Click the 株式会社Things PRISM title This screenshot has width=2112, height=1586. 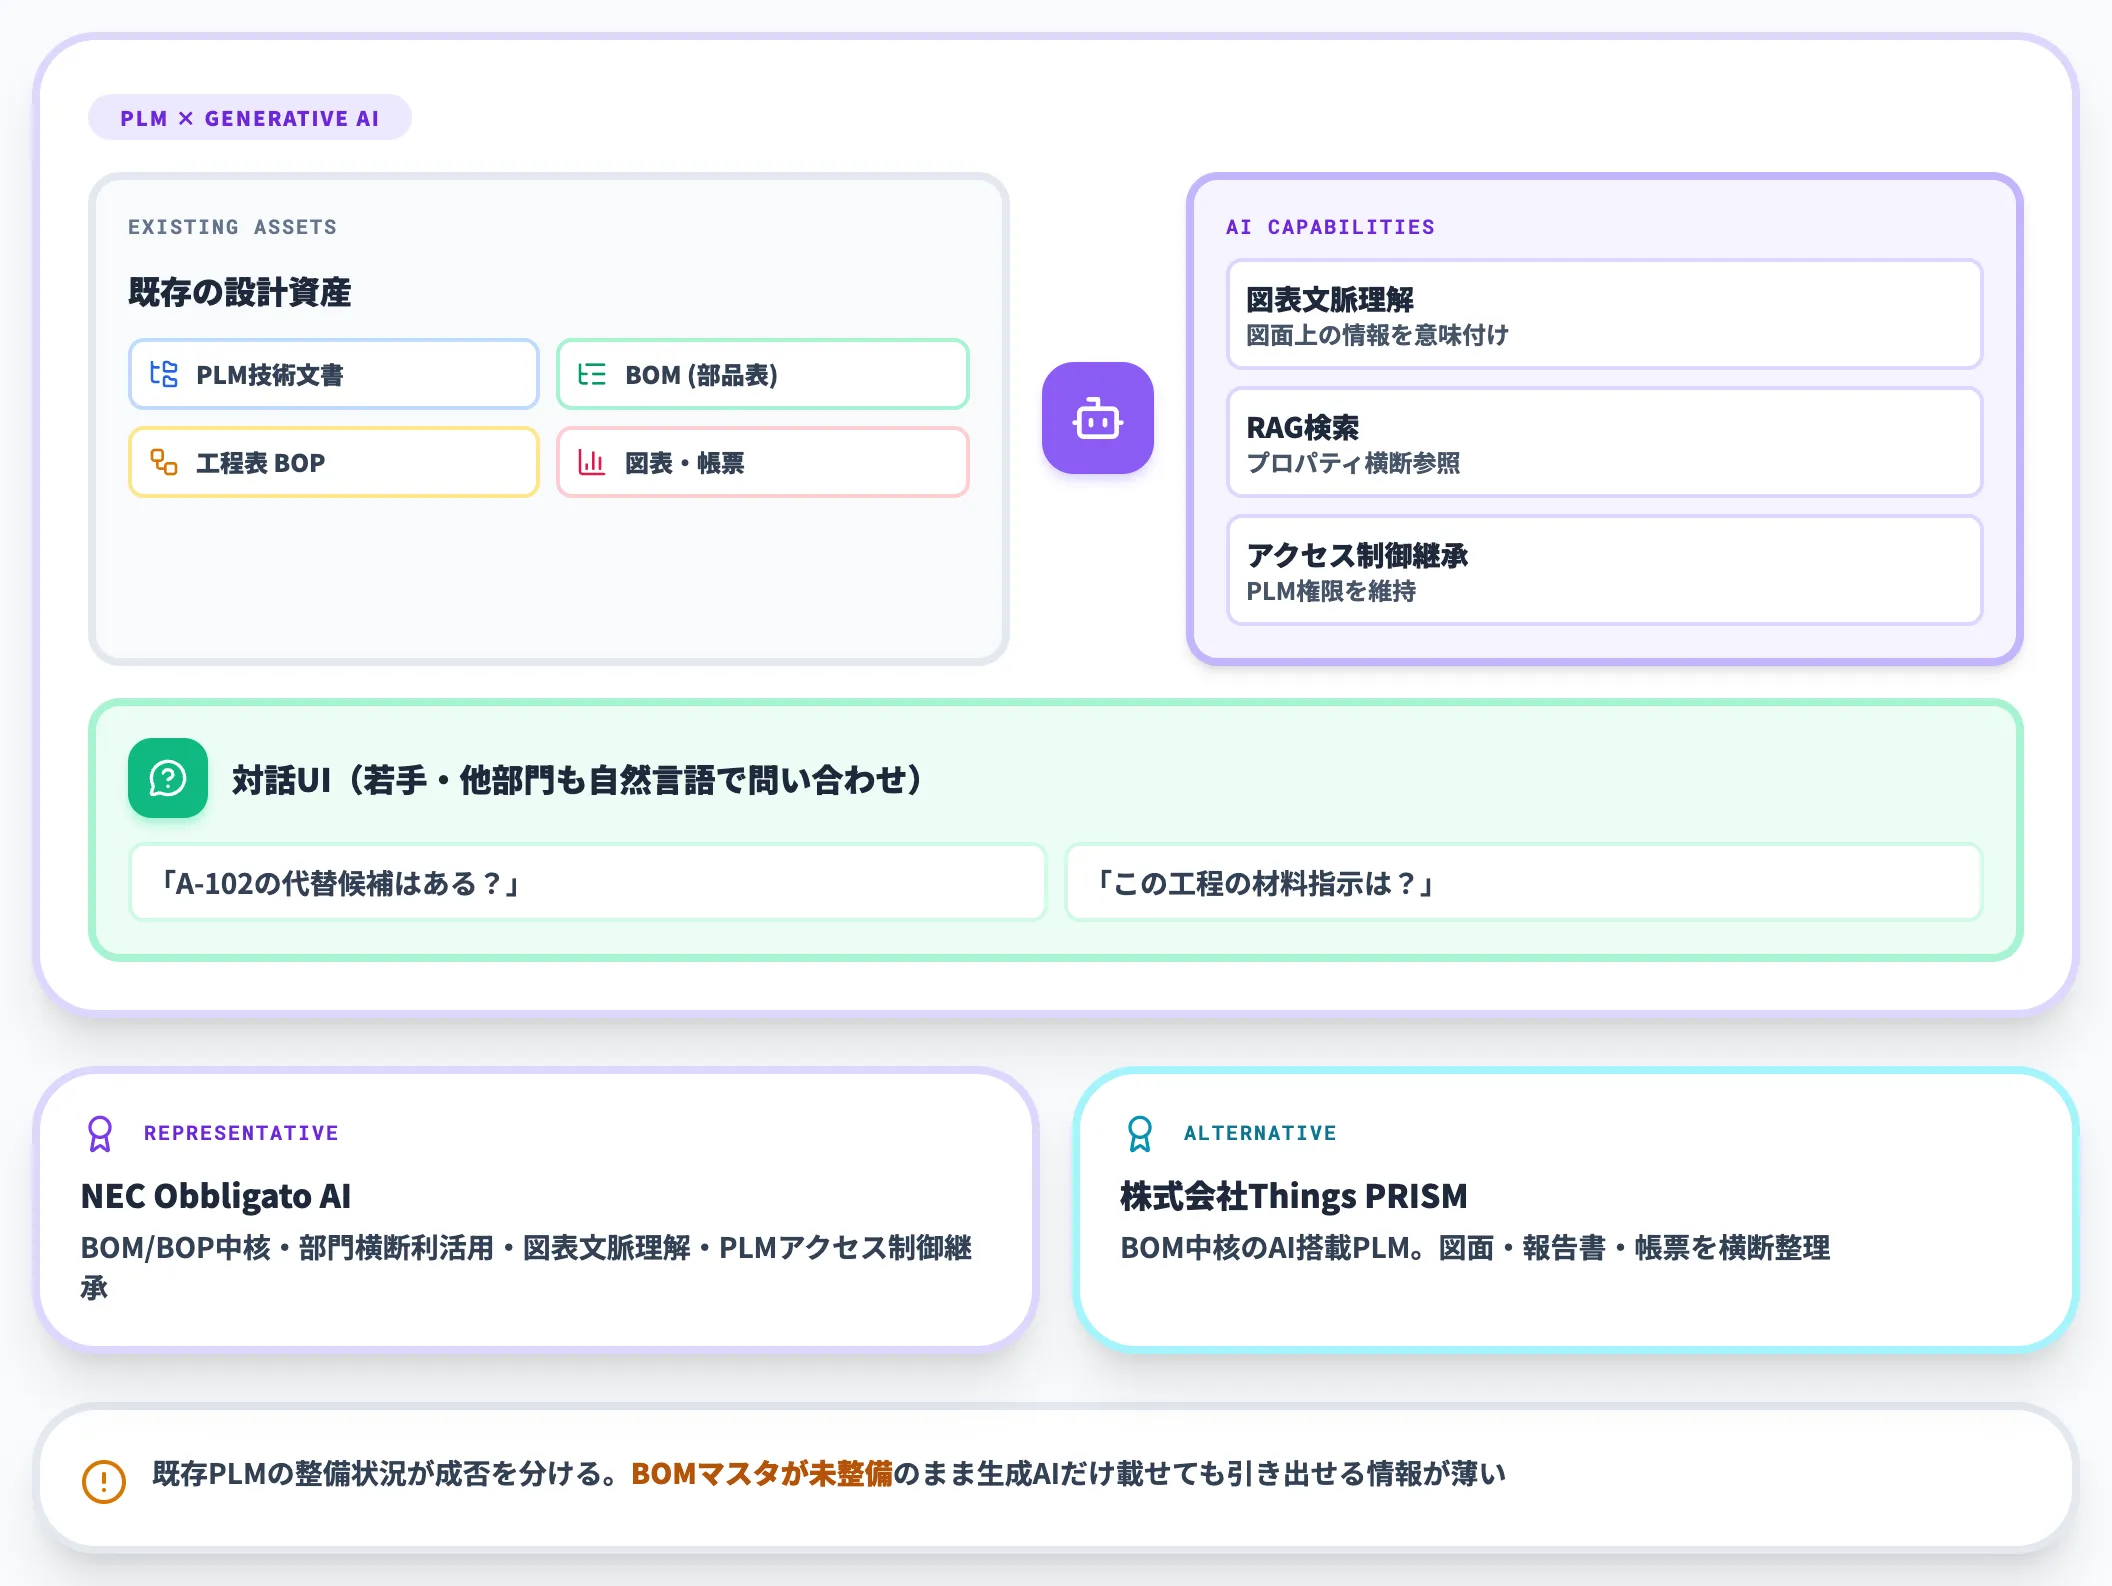coord(1294,1196)
